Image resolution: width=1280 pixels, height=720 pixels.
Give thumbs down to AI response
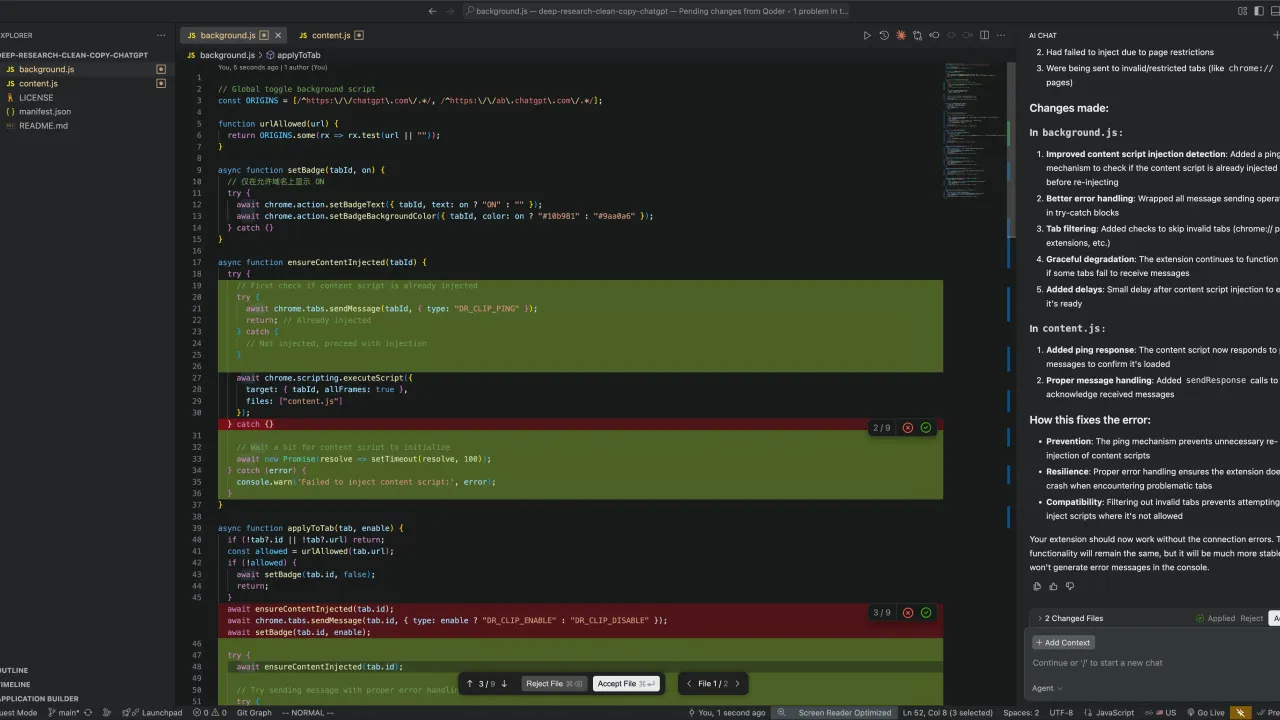[1070, 587]
